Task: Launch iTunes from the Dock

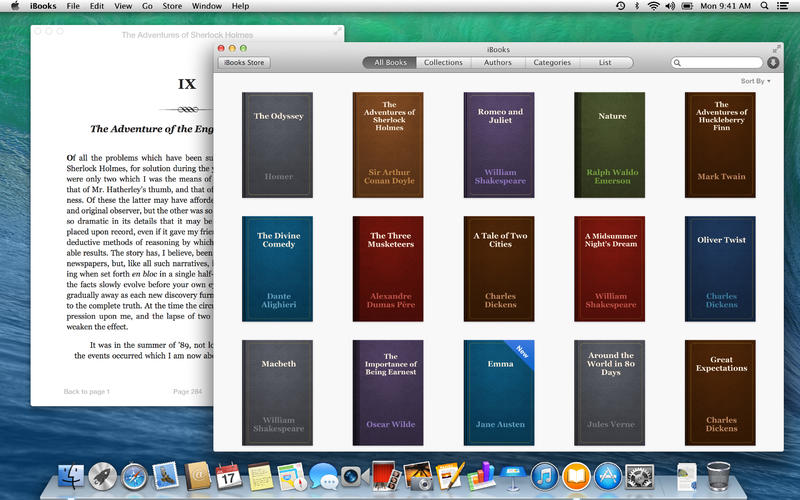Action: (x=544, y=477)
